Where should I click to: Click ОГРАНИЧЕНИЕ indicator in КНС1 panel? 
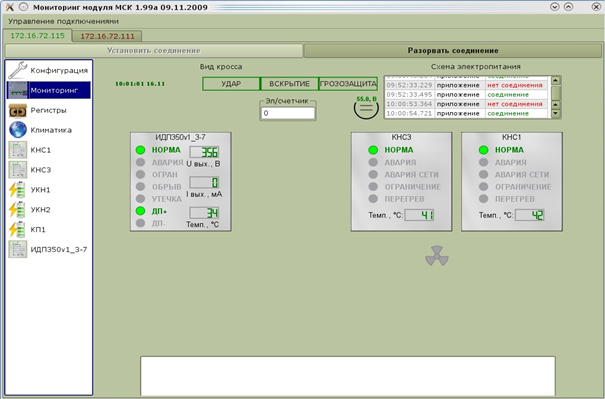[x=483, y=186]
